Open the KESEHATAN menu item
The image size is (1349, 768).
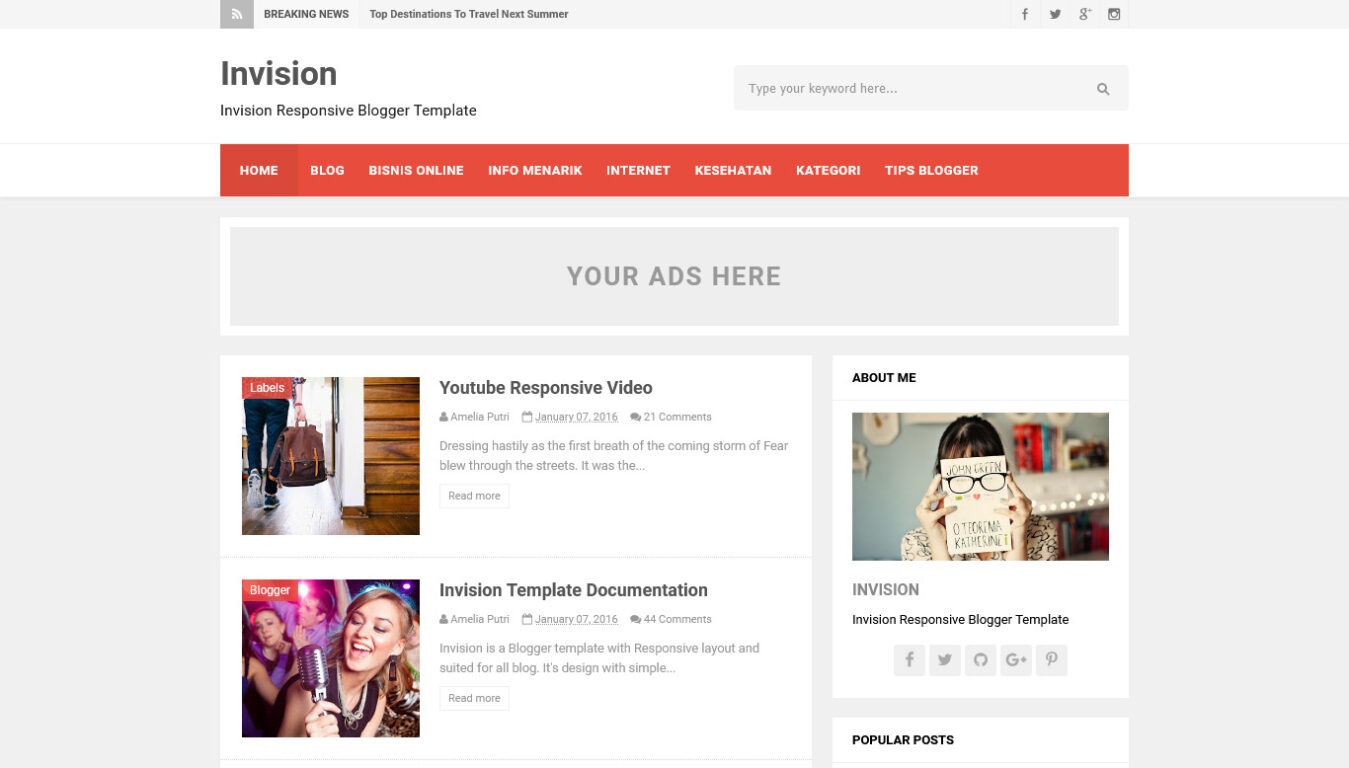tap(733, 170)
